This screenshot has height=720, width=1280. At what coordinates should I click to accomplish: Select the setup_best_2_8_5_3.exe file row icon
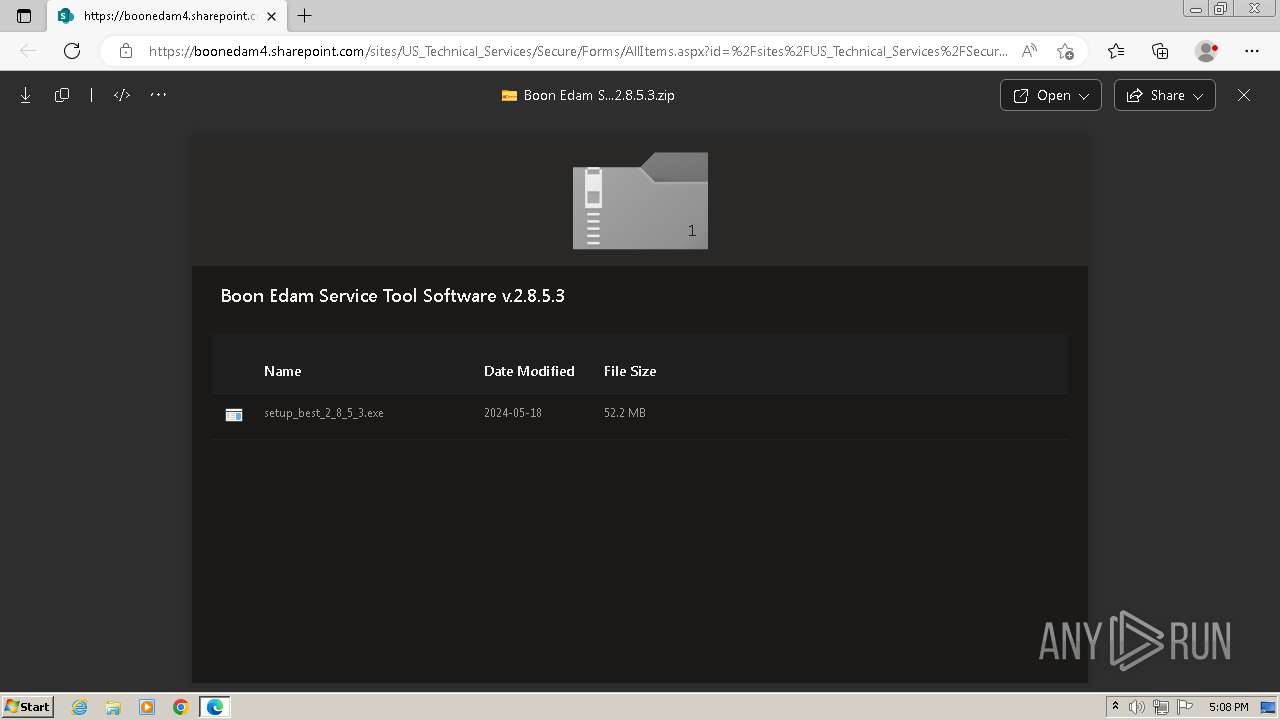click(x=234, y=414)
